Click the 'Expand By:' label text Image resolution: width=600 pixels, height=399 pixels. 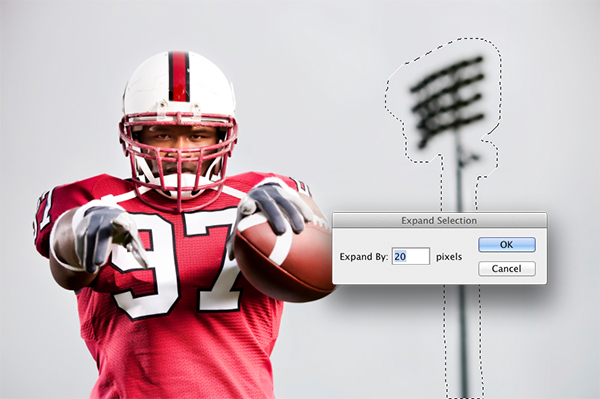click(x=364, y=256)
